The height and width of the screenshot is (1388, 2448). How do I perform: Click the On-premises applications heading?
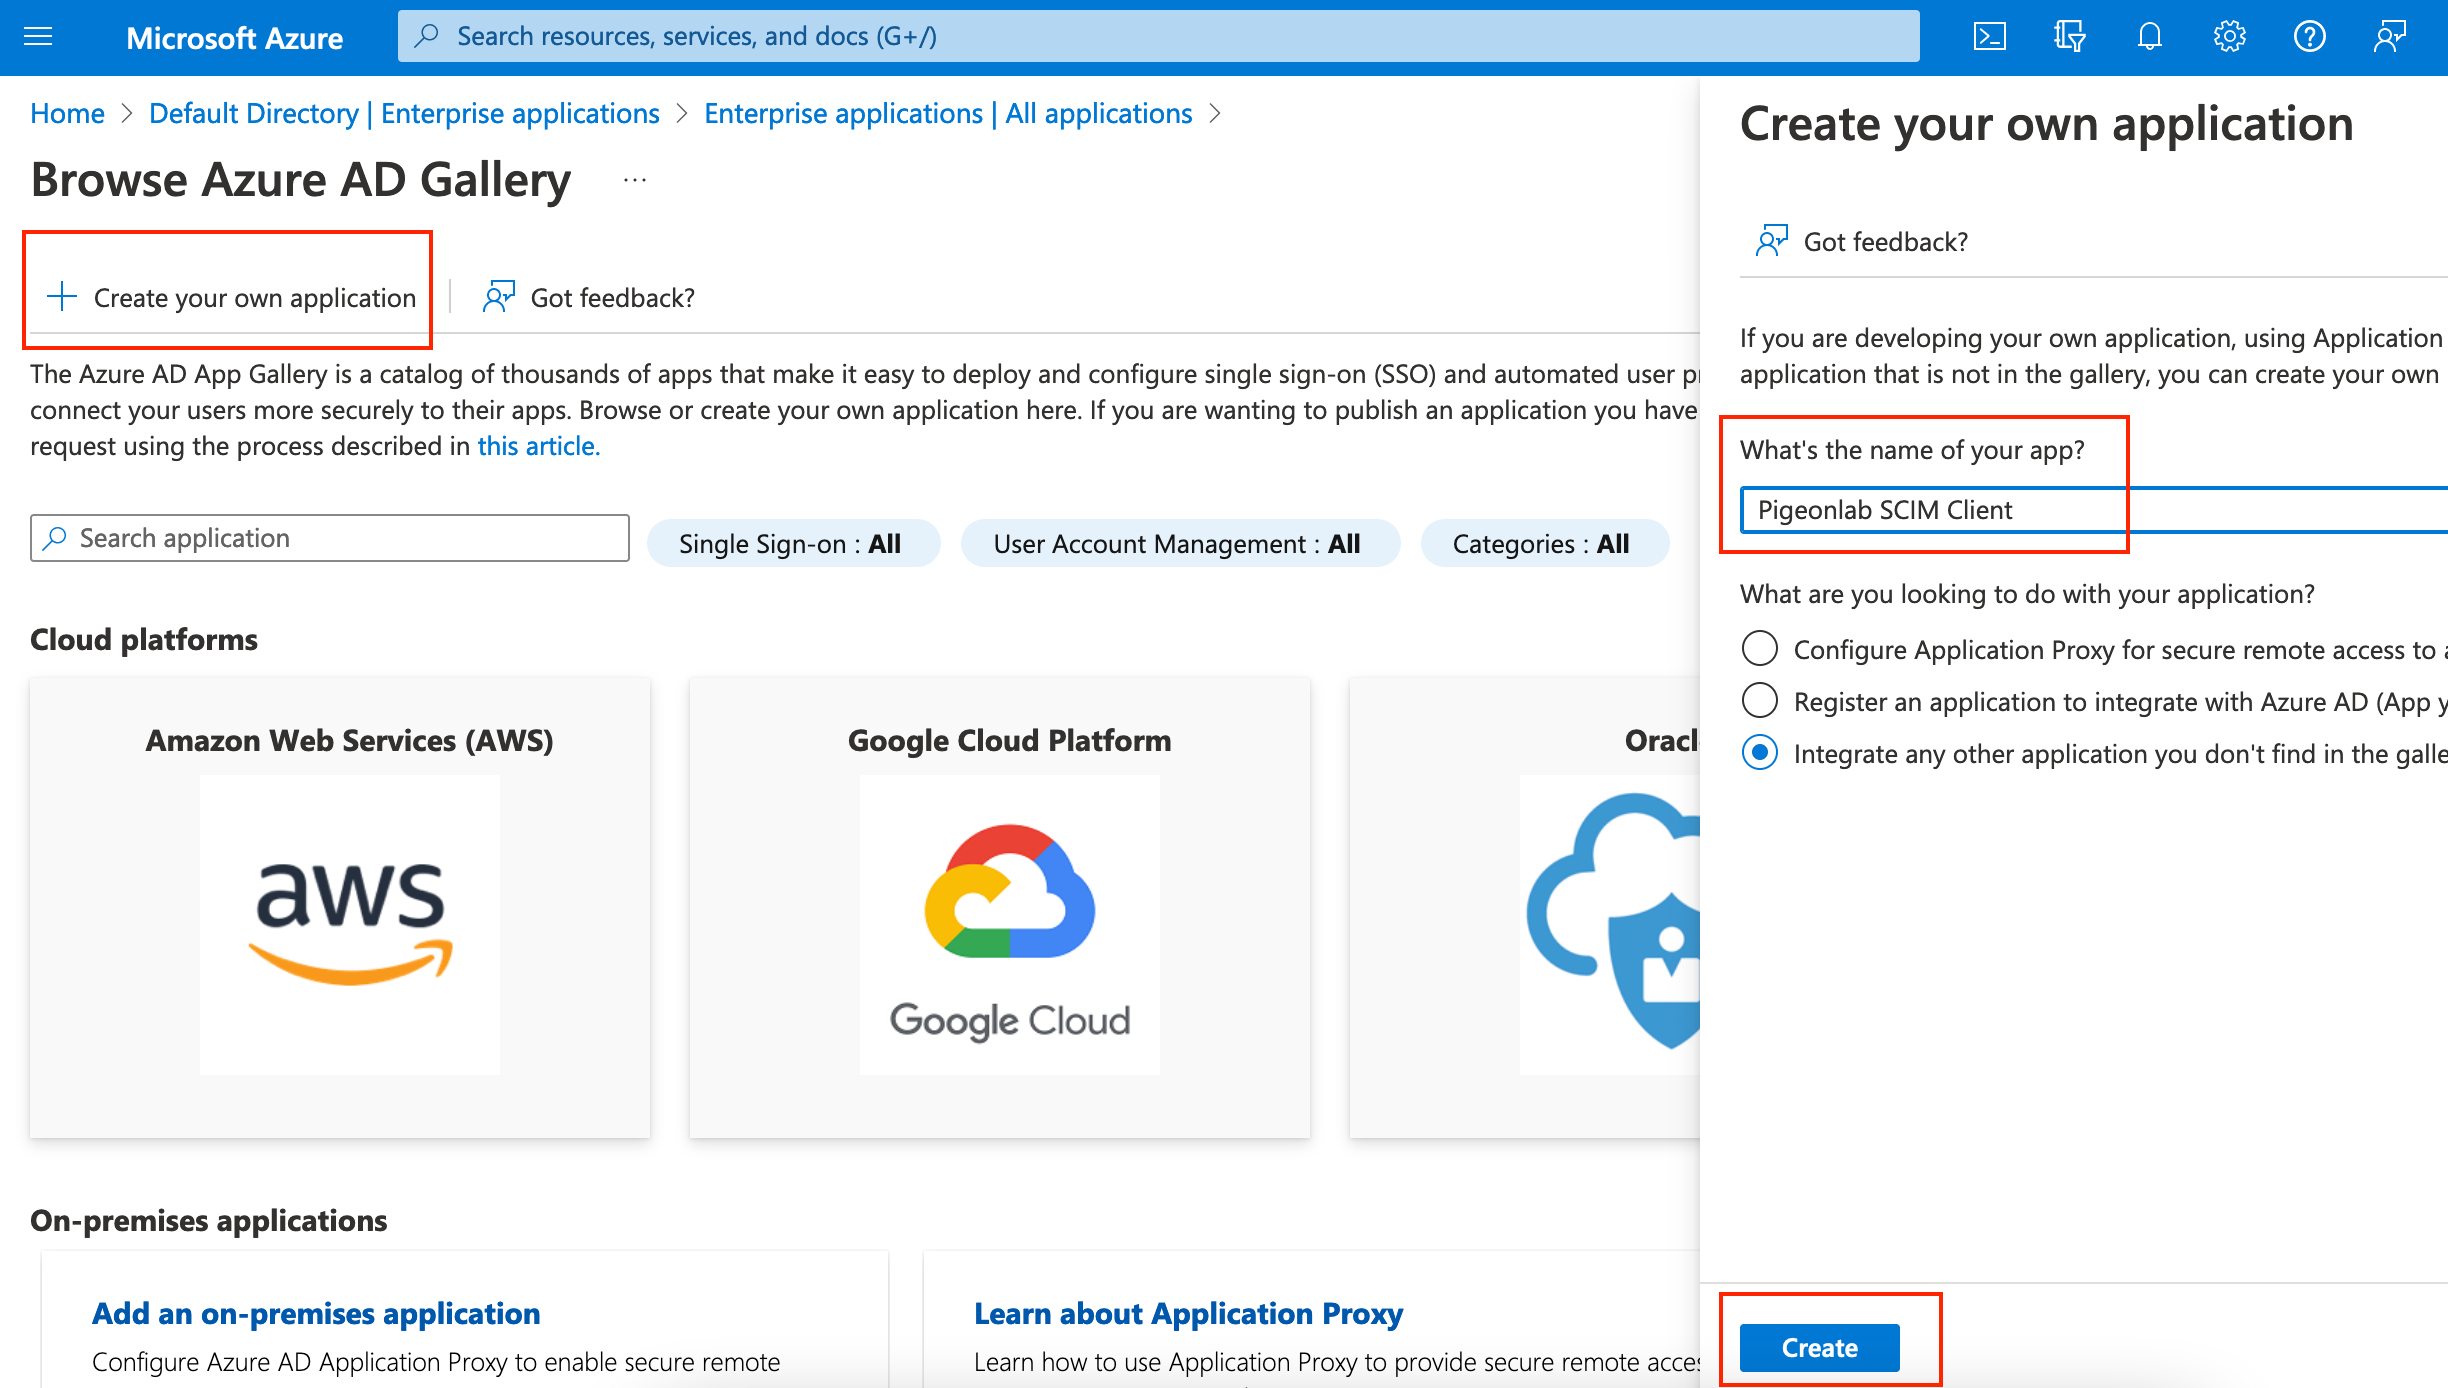[x=208, y=1220]
